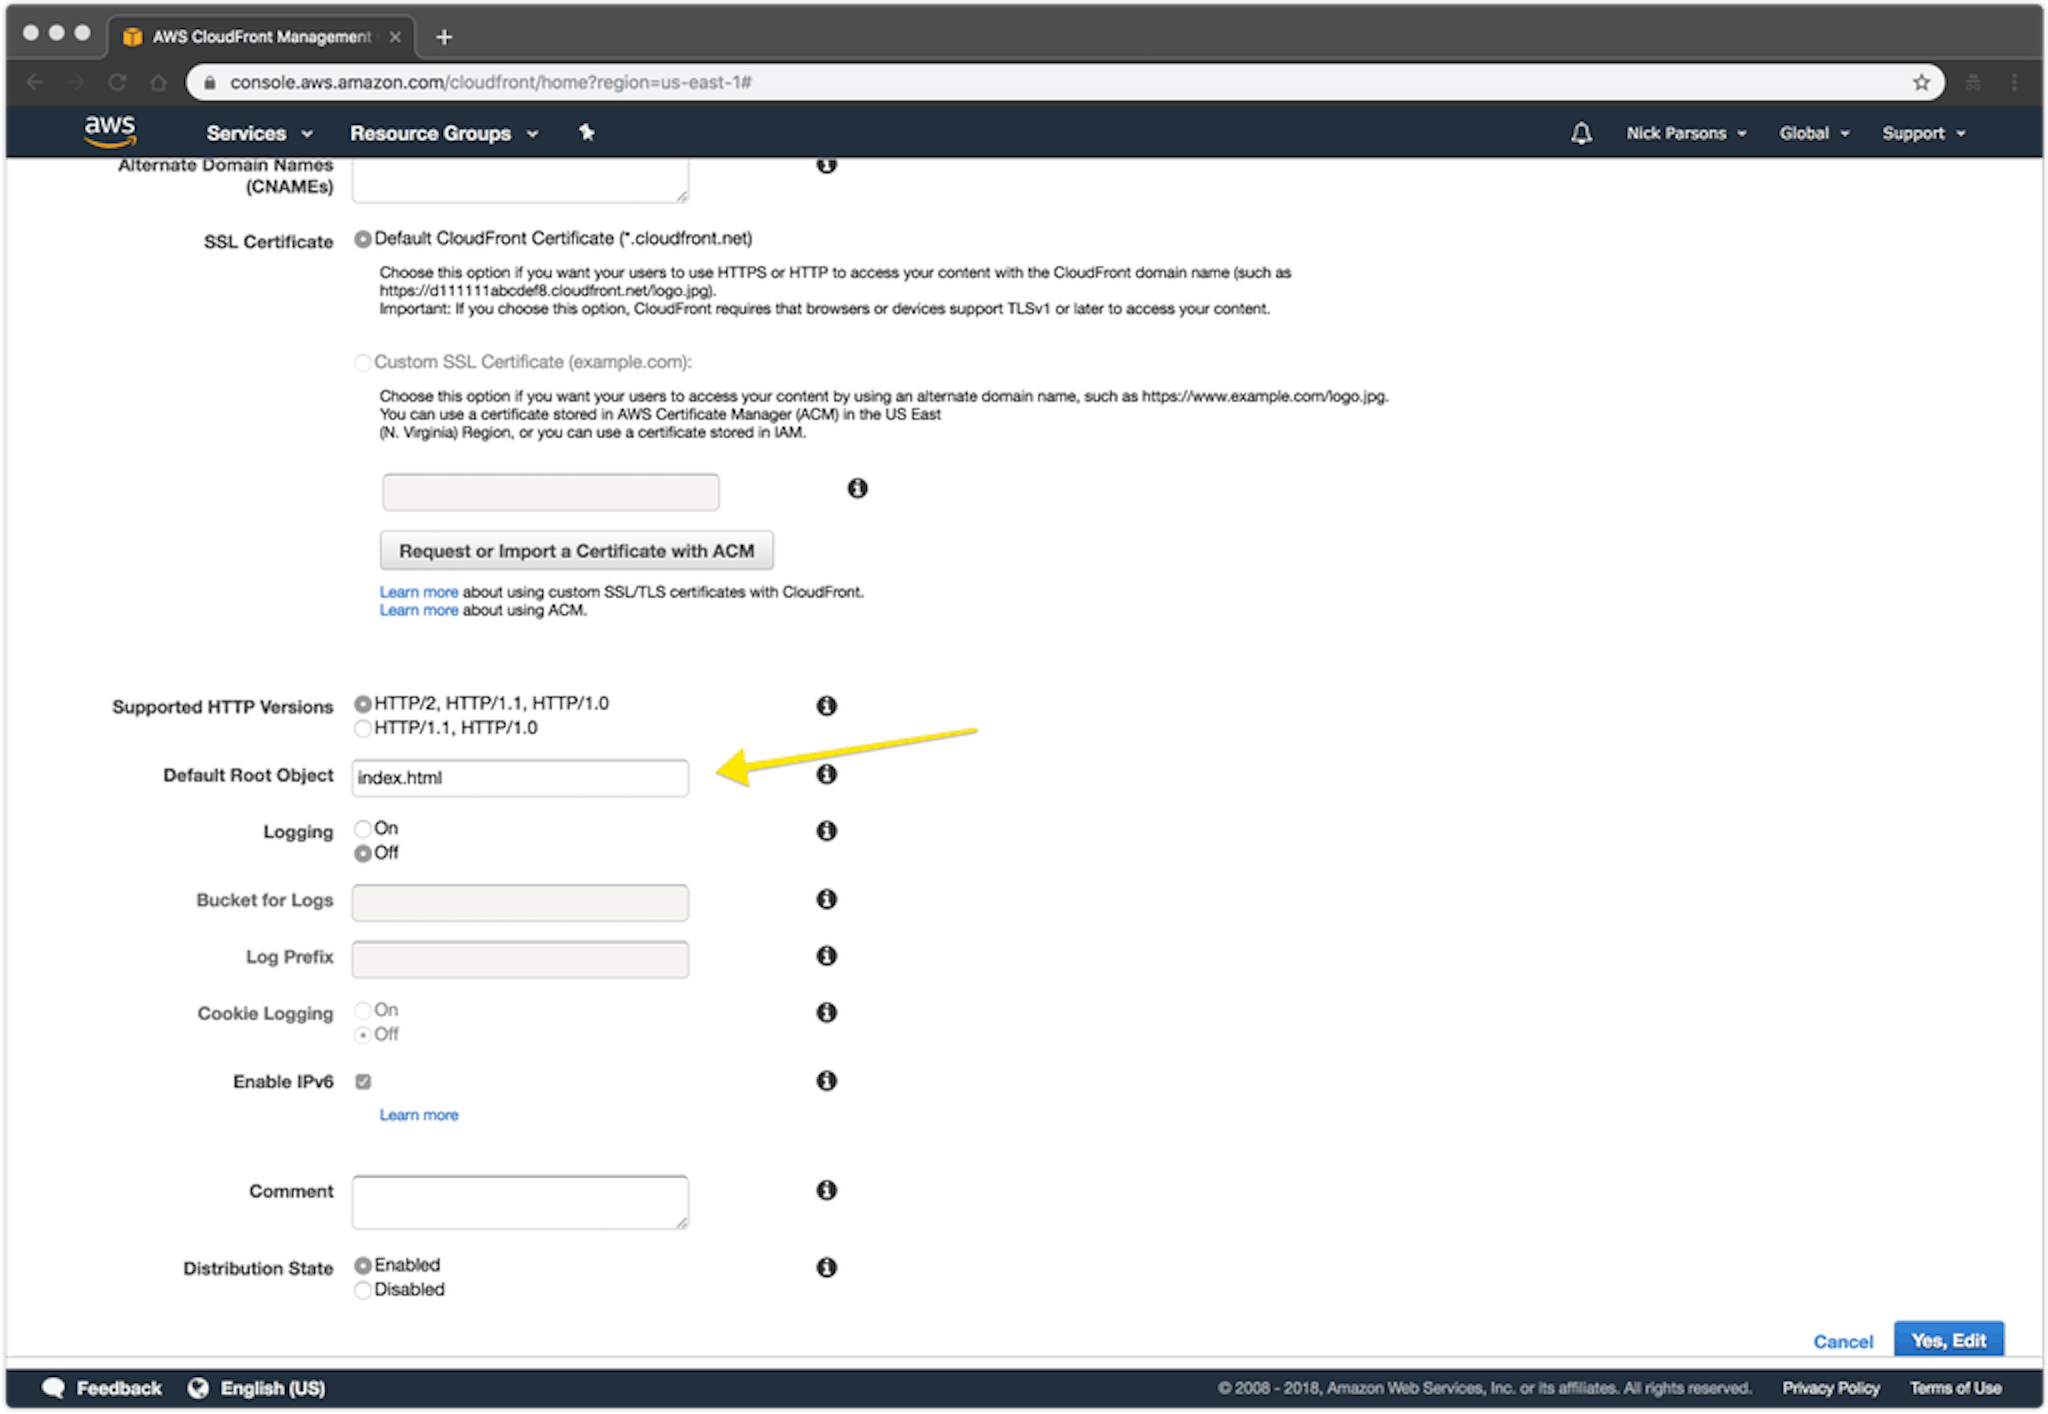The image size is (2048, 1414).
Task: Click the Comment text area
Action: click(x=520, y=1202)
